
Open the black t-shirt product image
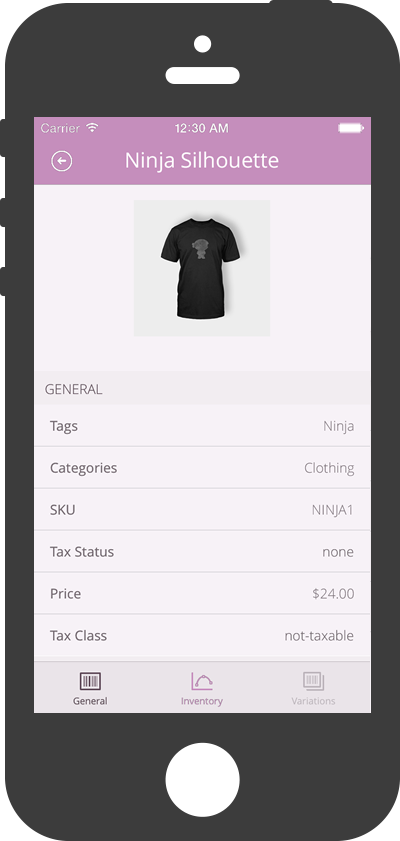[202, 268]
